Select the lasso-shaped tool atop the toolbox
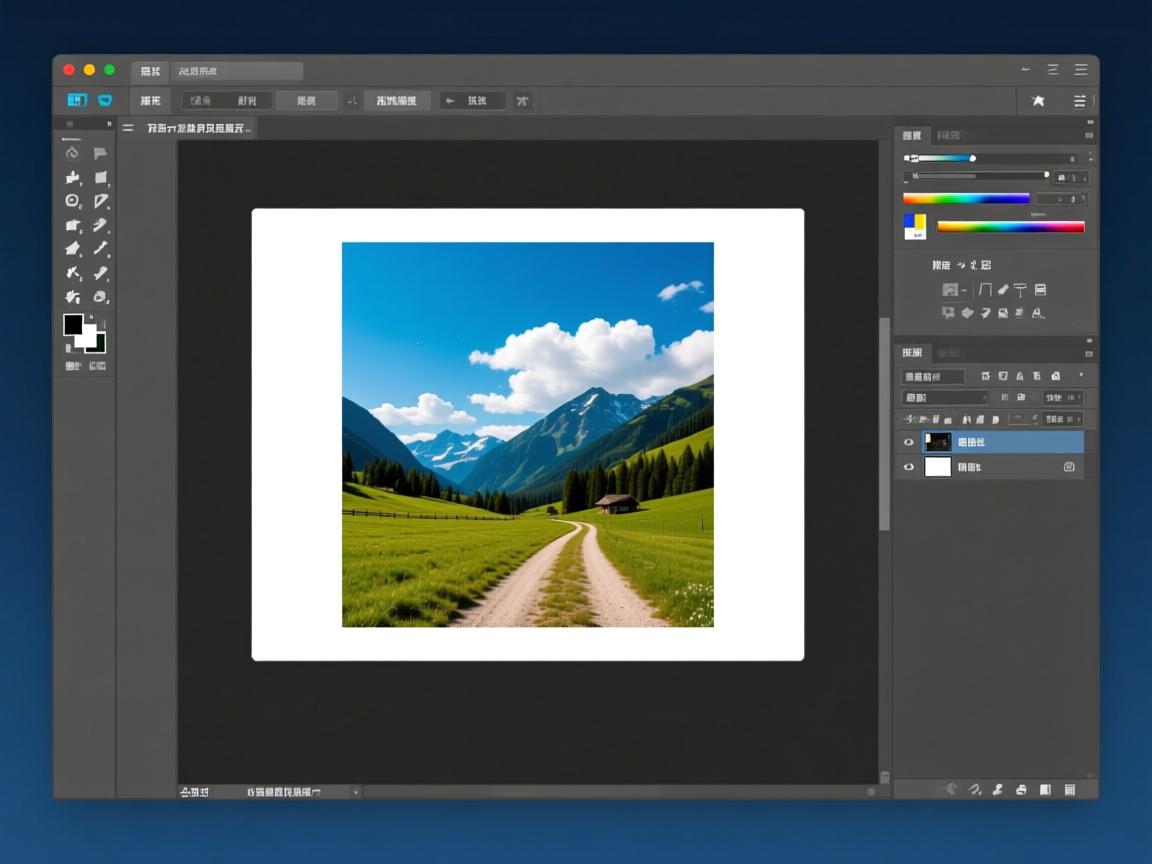 click(x=72, y=153)
